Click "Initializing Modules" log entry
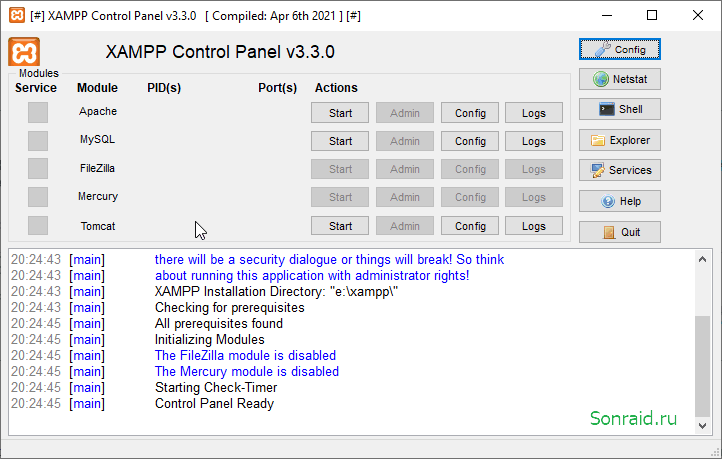 tap(210, 340)
